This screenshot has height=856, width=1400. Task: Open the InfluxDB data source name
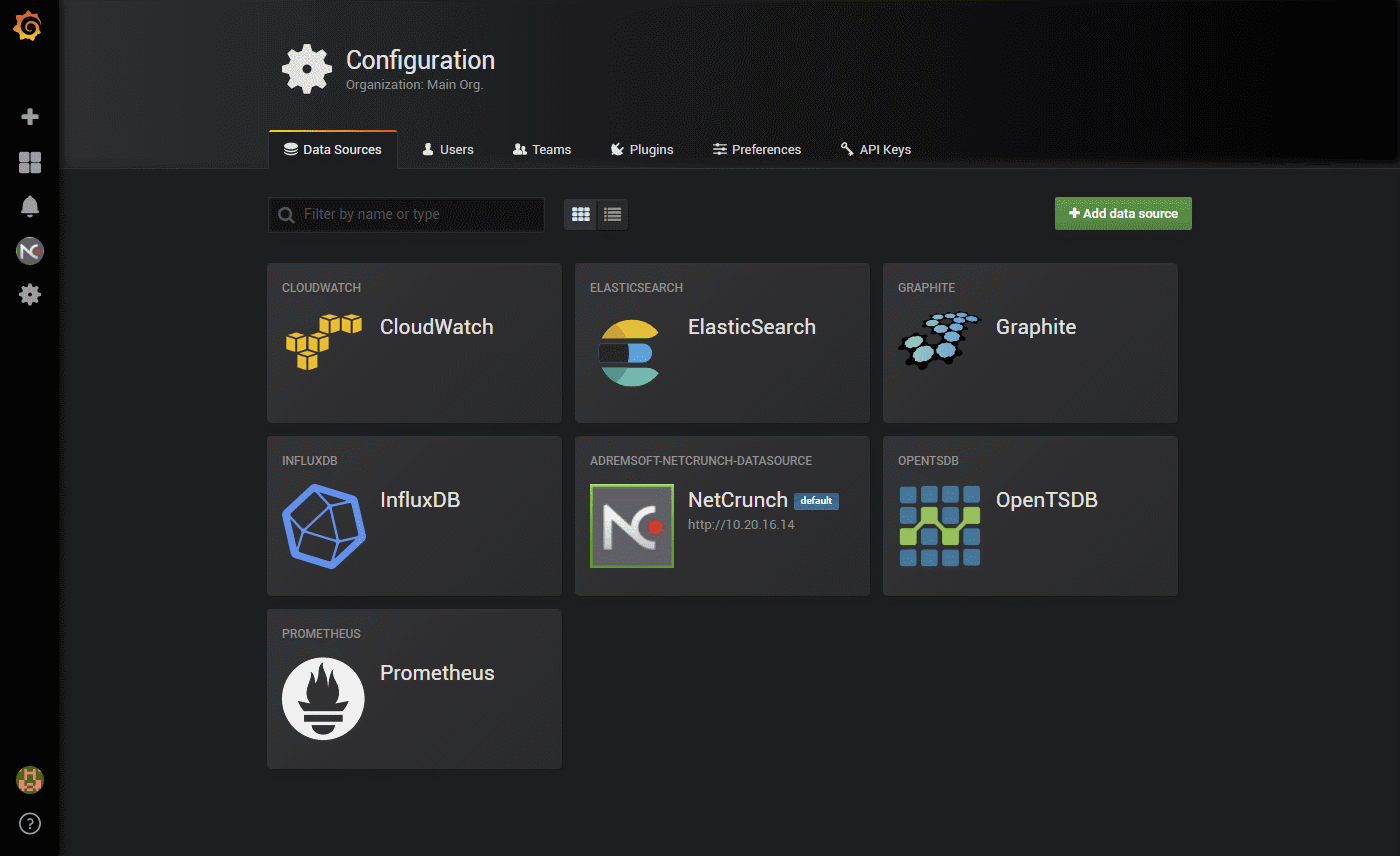[x=420, y=500]
